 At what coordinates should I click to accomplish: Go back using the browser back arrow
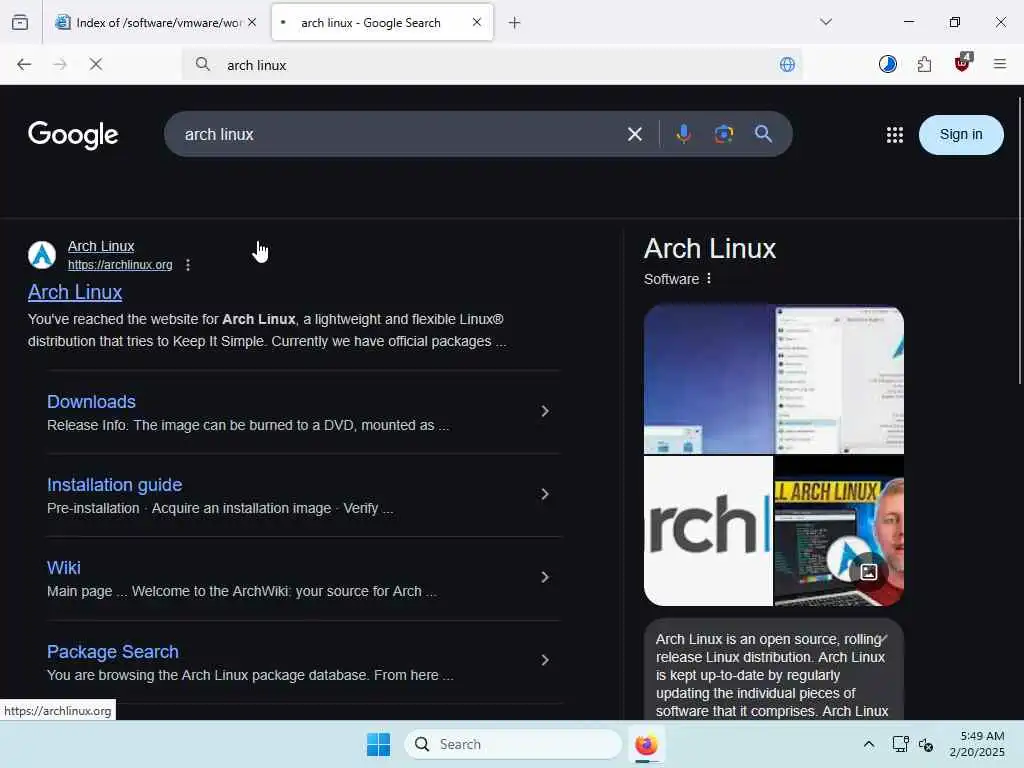[24, 64]
